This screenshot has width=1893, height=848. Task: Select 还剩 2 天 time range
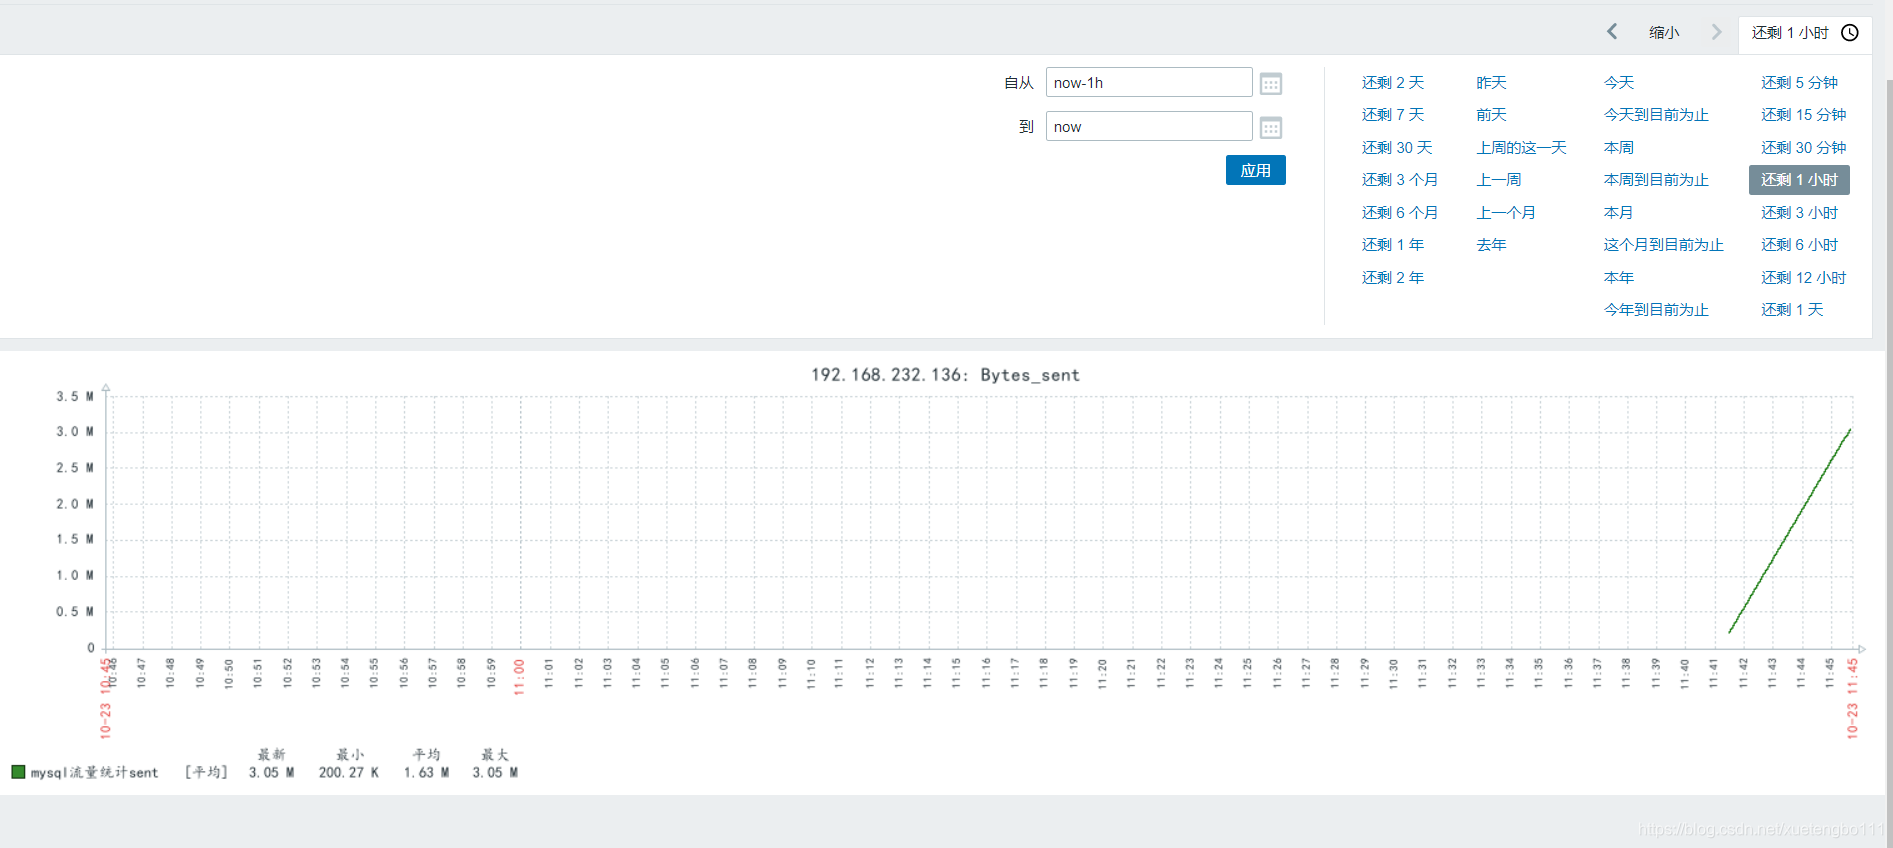tap(1393, 83)
